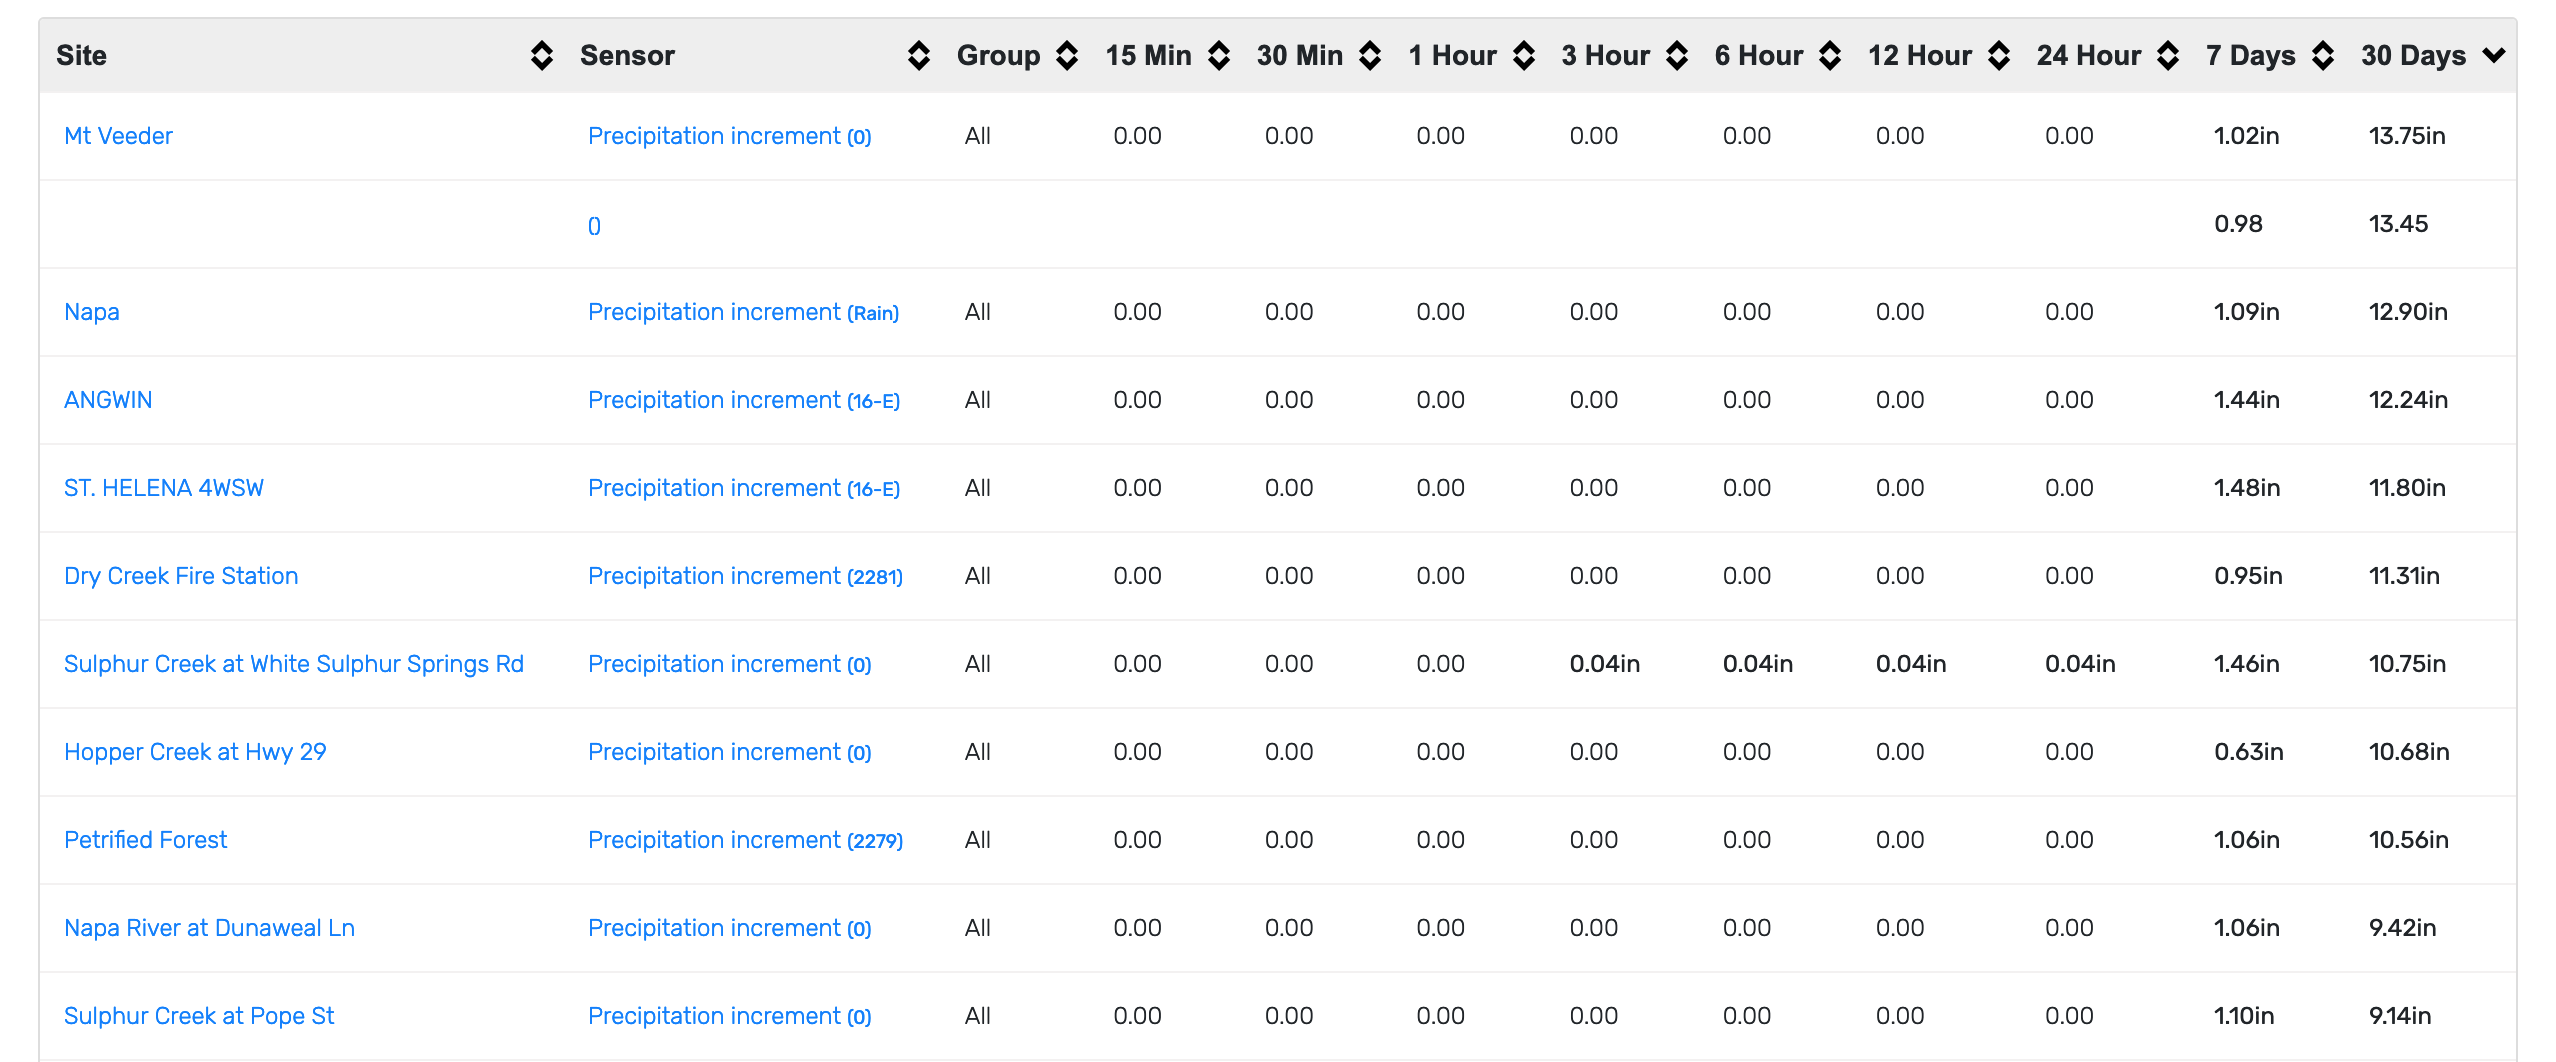The height and width of the screenshot is (1062, 2556).
Task: Click the Sensor column sort arrows
Action: point(918,56)
